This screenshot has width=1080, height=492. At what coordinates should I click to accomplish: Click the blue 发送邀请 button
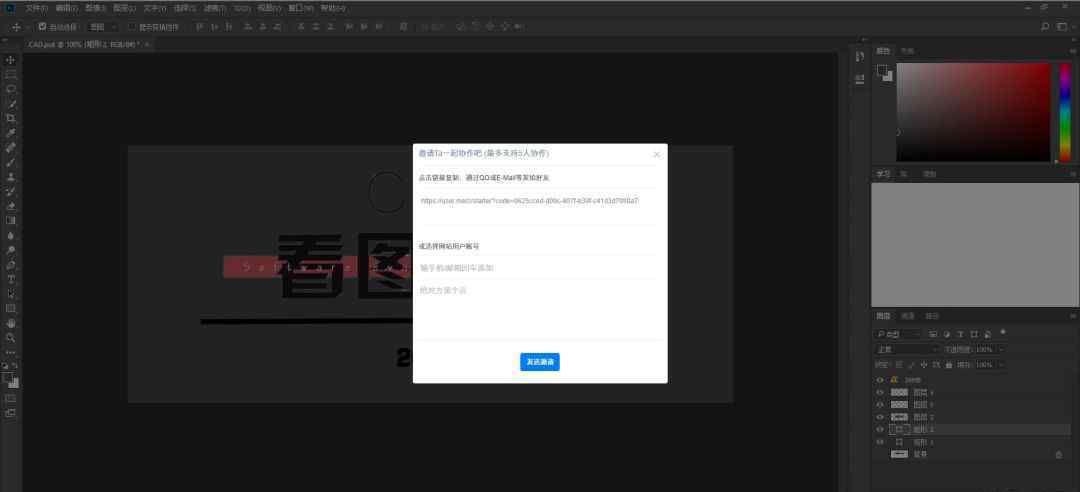pyautogui.click(x=540, y=362)
